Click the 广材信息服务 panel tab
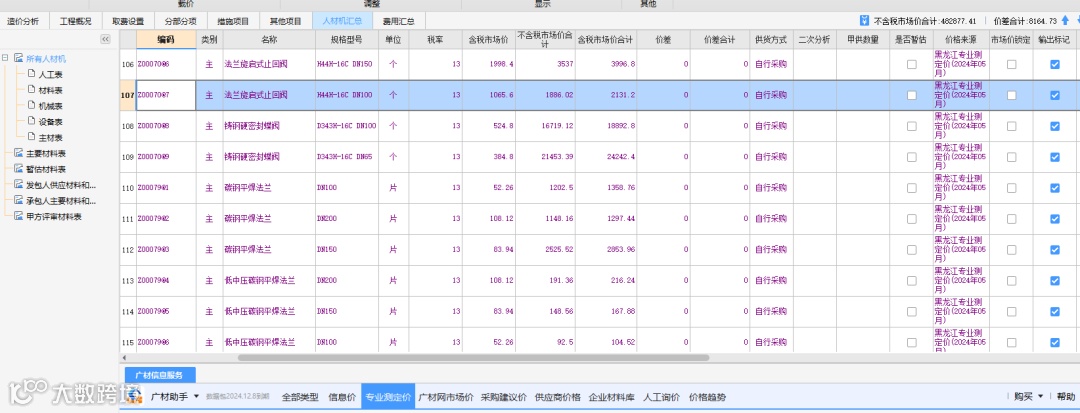Image resolution: width=1080 pixels, height=413 pixels. (160, 375)
